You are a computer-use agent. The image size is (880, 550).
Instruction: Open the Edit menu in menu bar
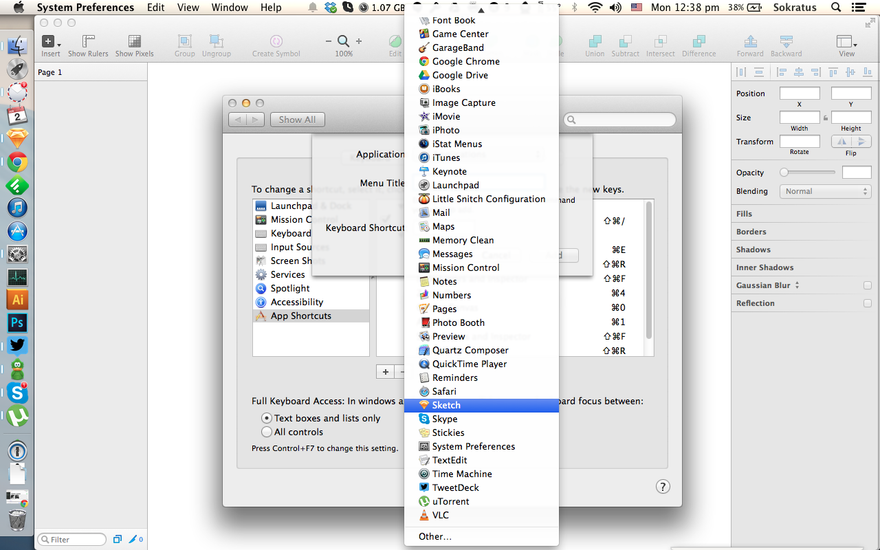tap(155, 7)
